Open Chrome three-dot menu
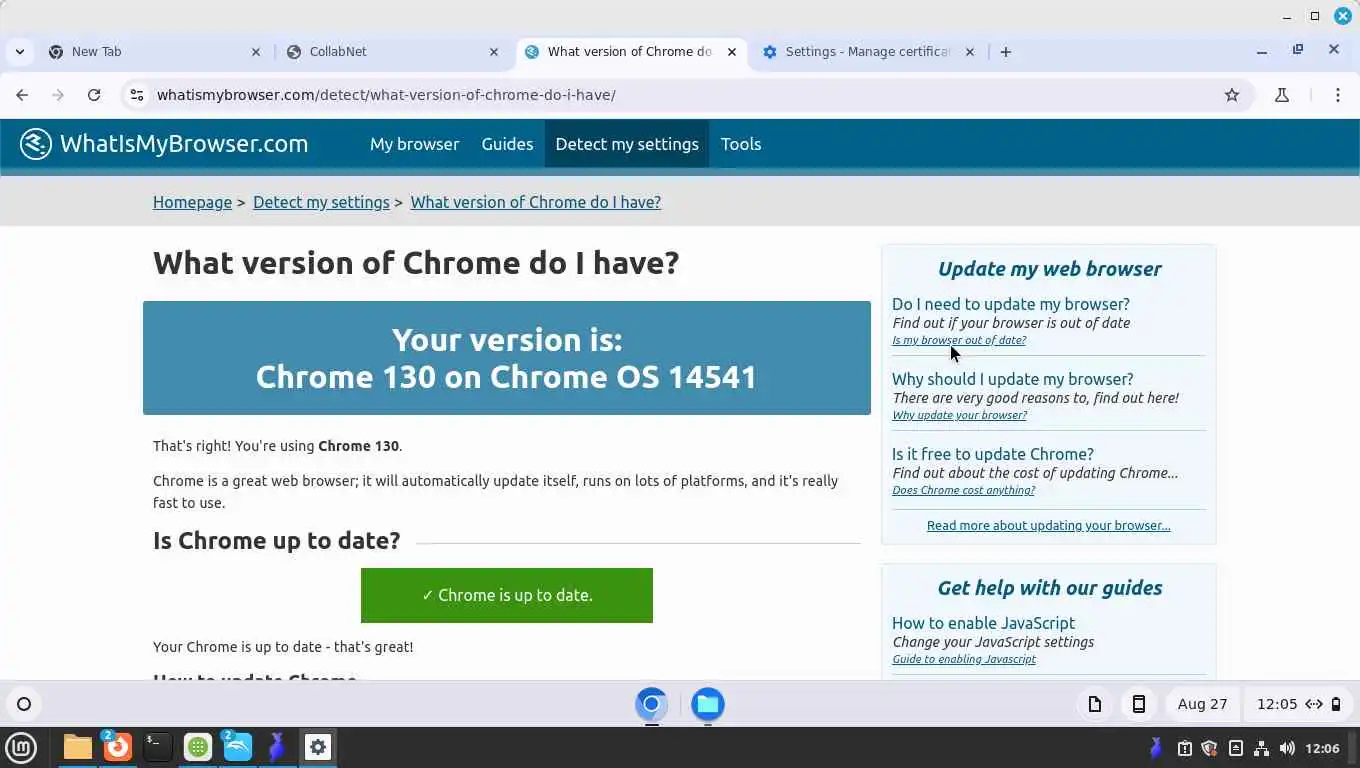Image resolution: width=1360 pixels, height=768 pixels. click(x=1338, y=95)
